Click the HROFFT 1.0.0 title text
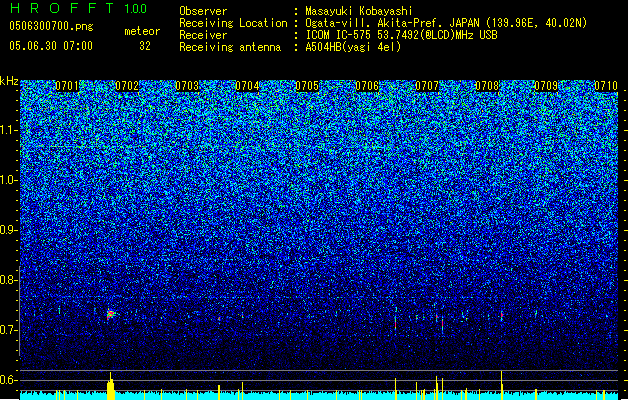Screen dimensions: 629x400 coord(79,8)
